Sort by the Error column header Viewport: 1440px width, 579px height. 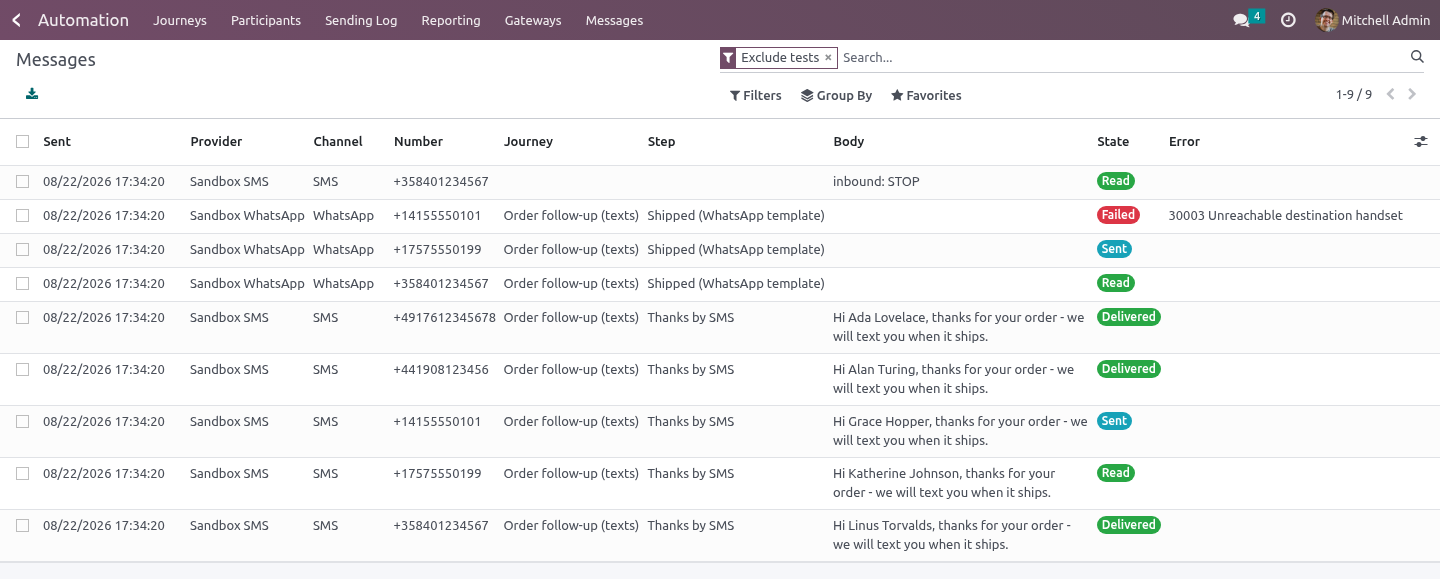1184,142
